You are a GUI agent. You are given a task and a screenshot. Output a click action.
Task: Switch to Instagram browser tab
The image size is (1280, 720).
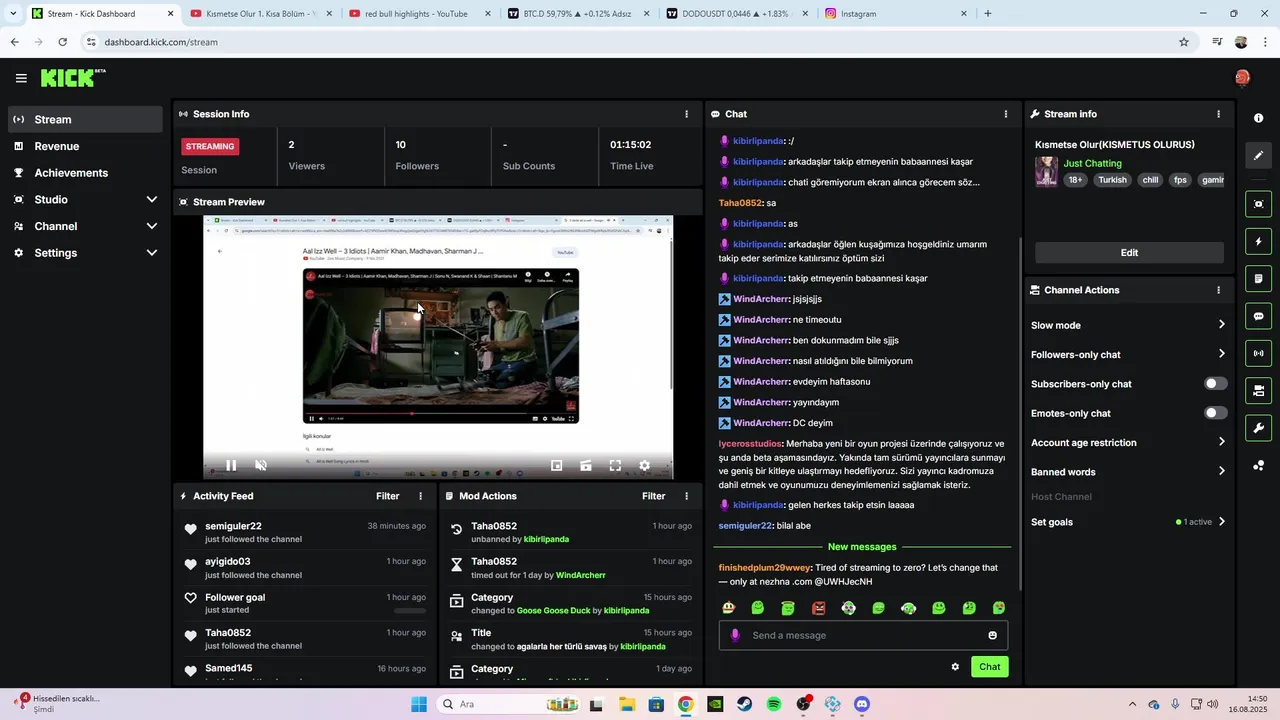896,14
